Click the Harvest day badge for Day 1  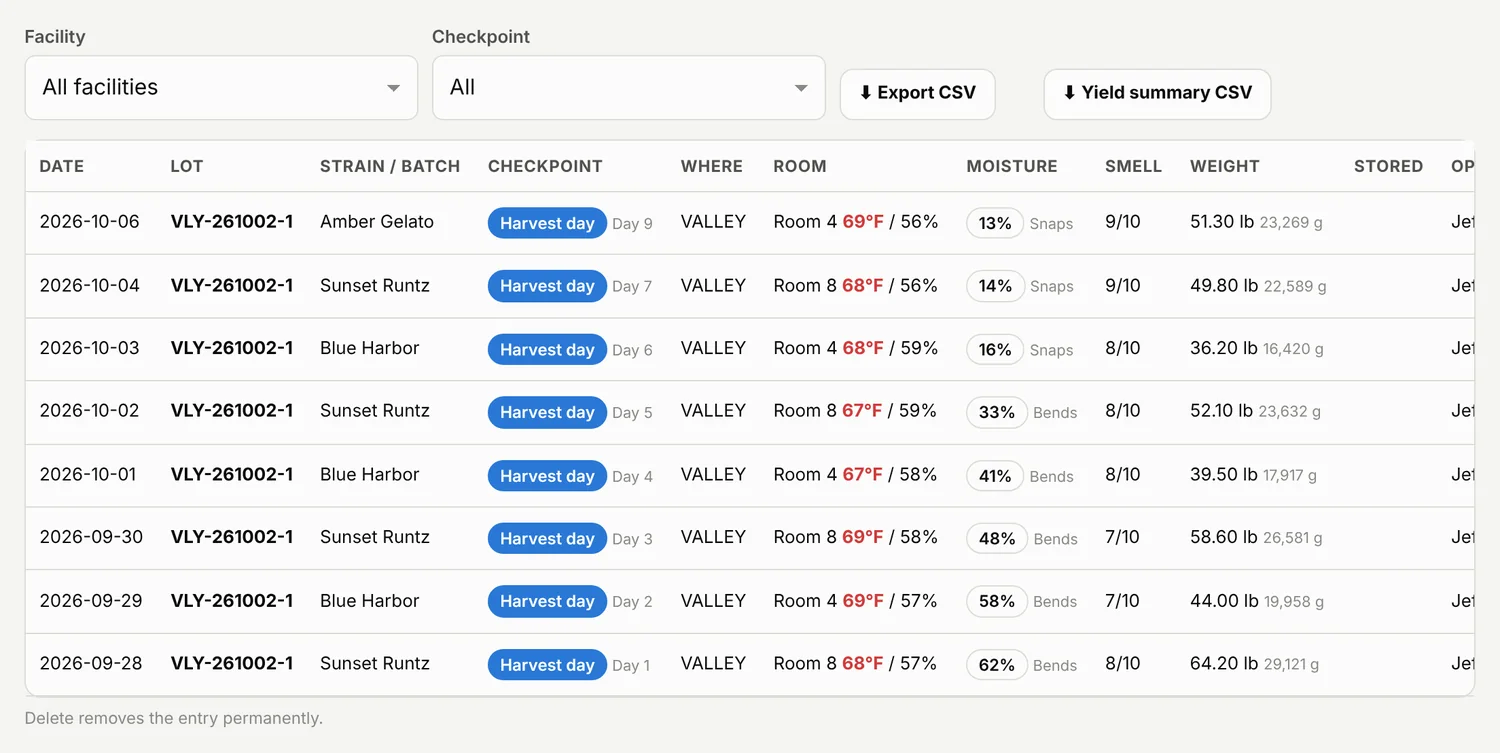click(x=547, y=665)
